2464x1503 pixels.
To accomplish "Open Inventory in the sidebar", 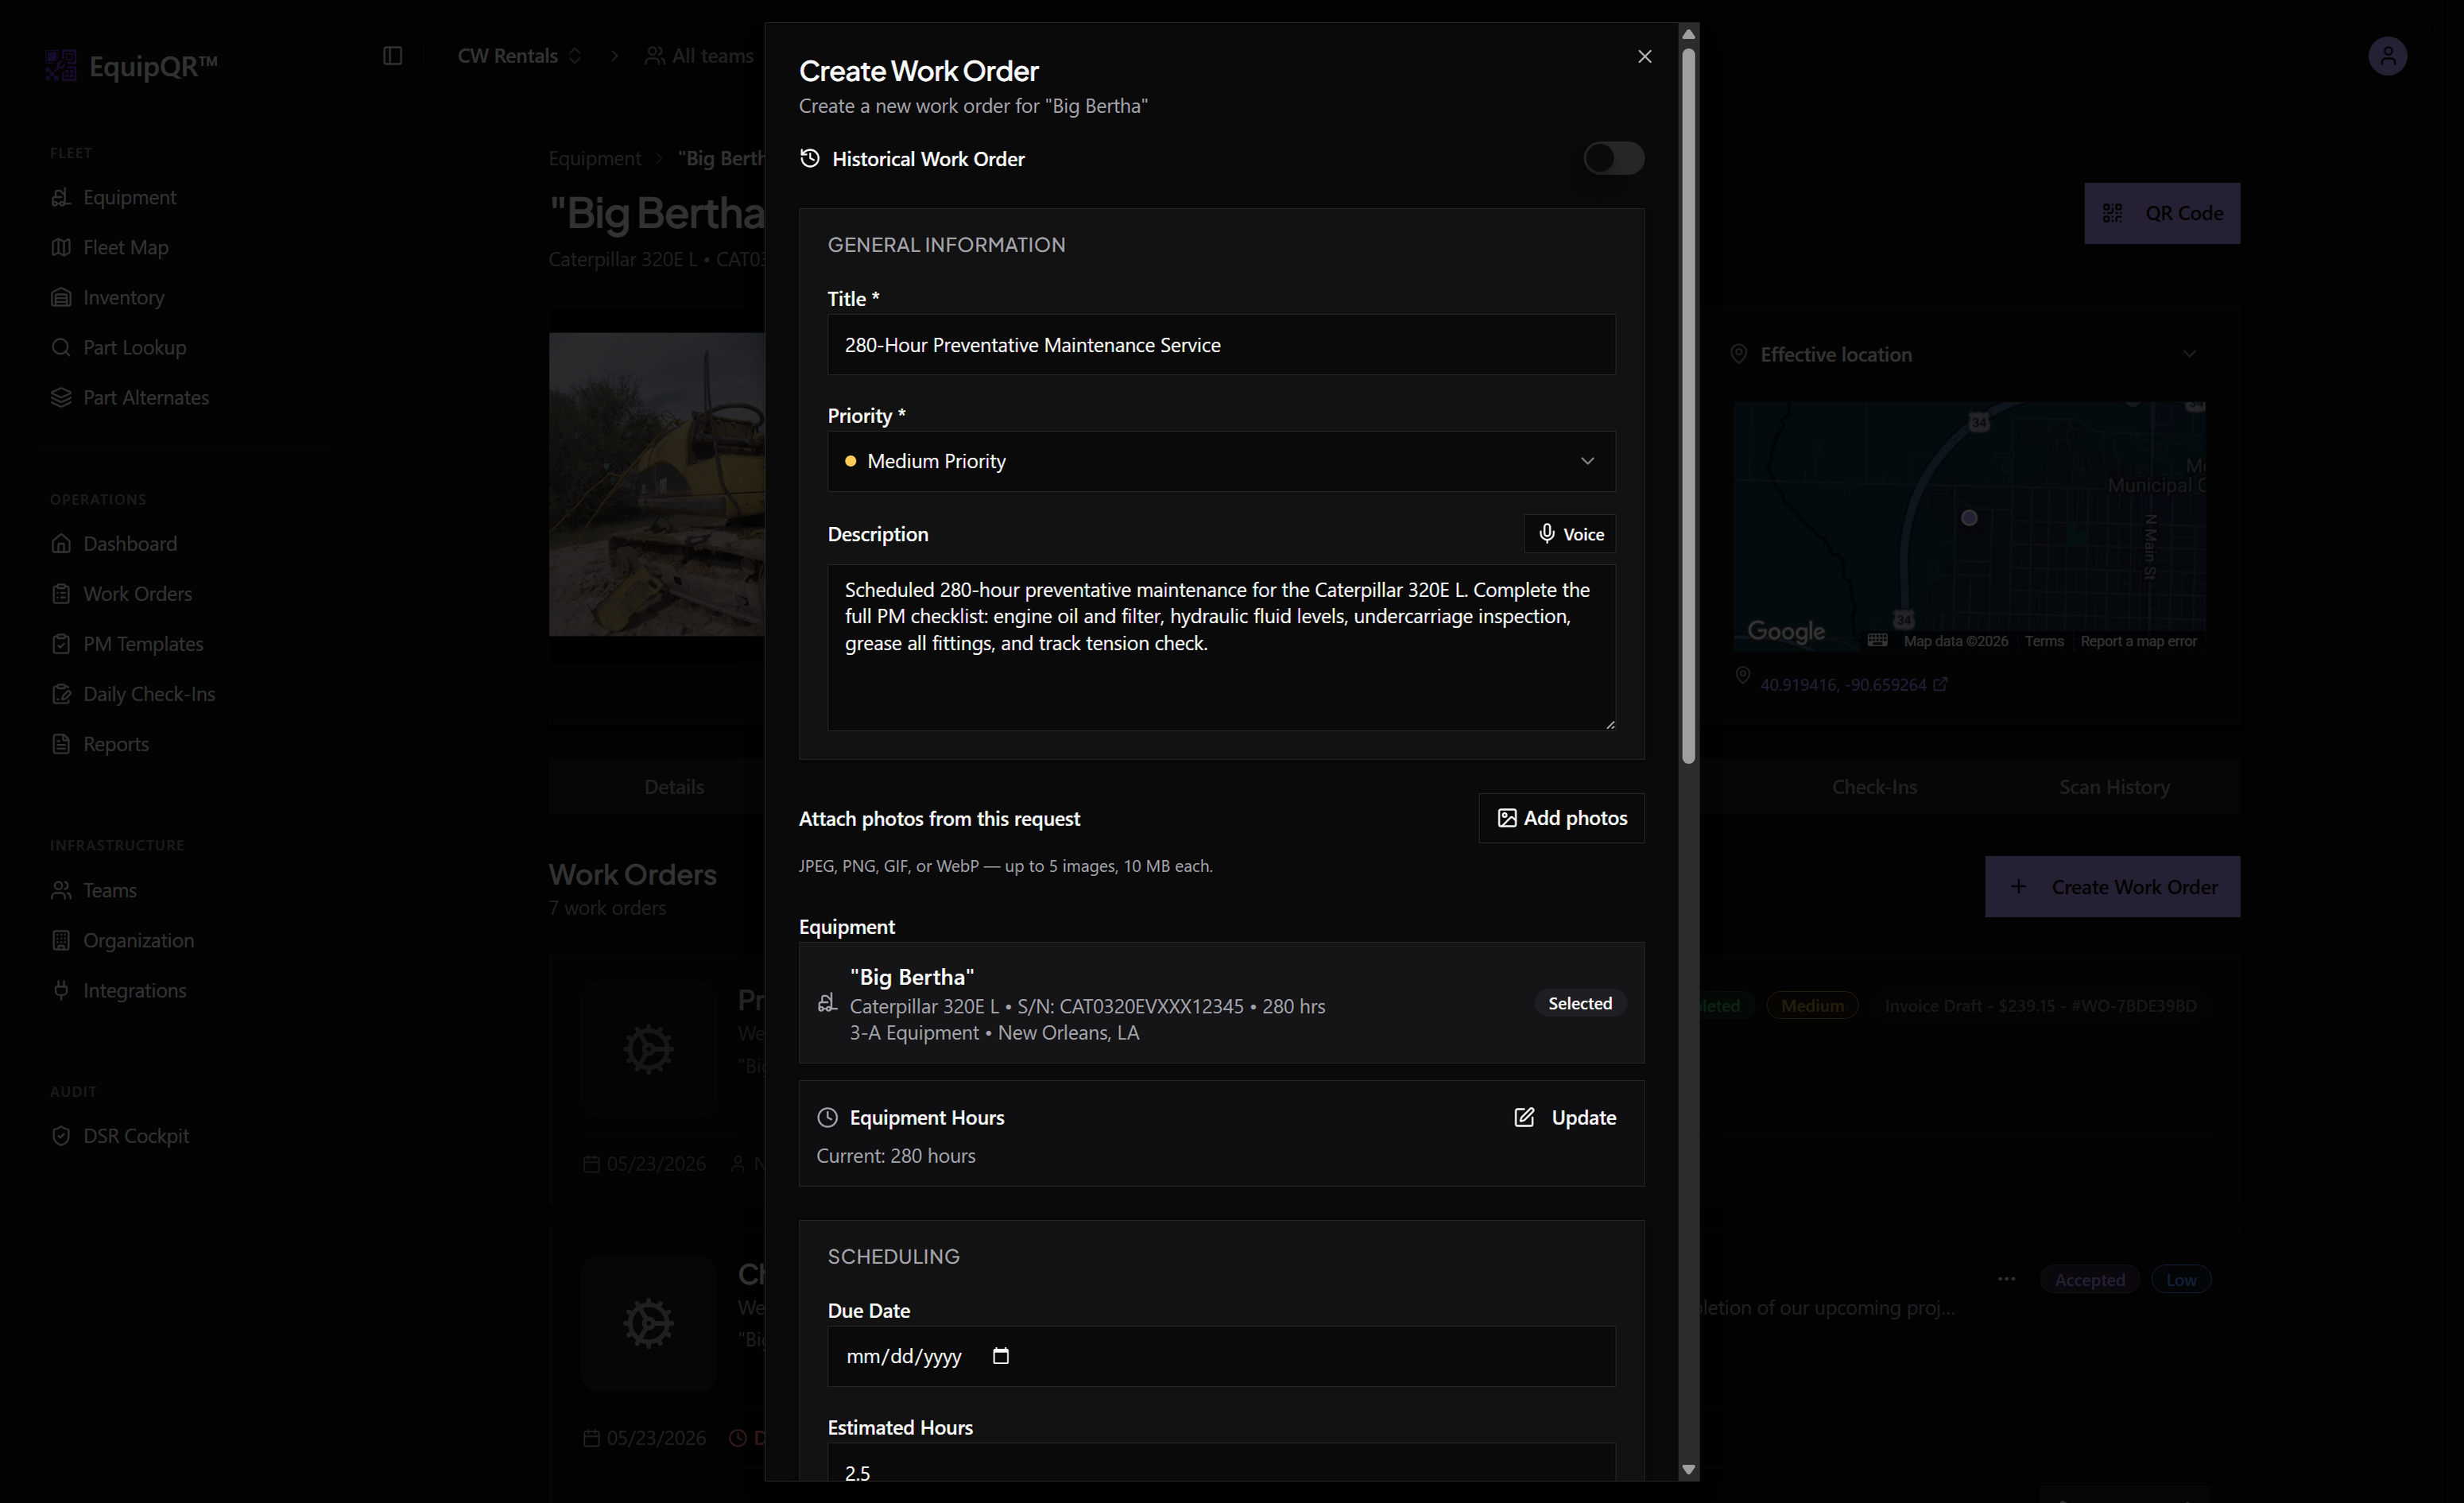I will click(x=108, y=297).
